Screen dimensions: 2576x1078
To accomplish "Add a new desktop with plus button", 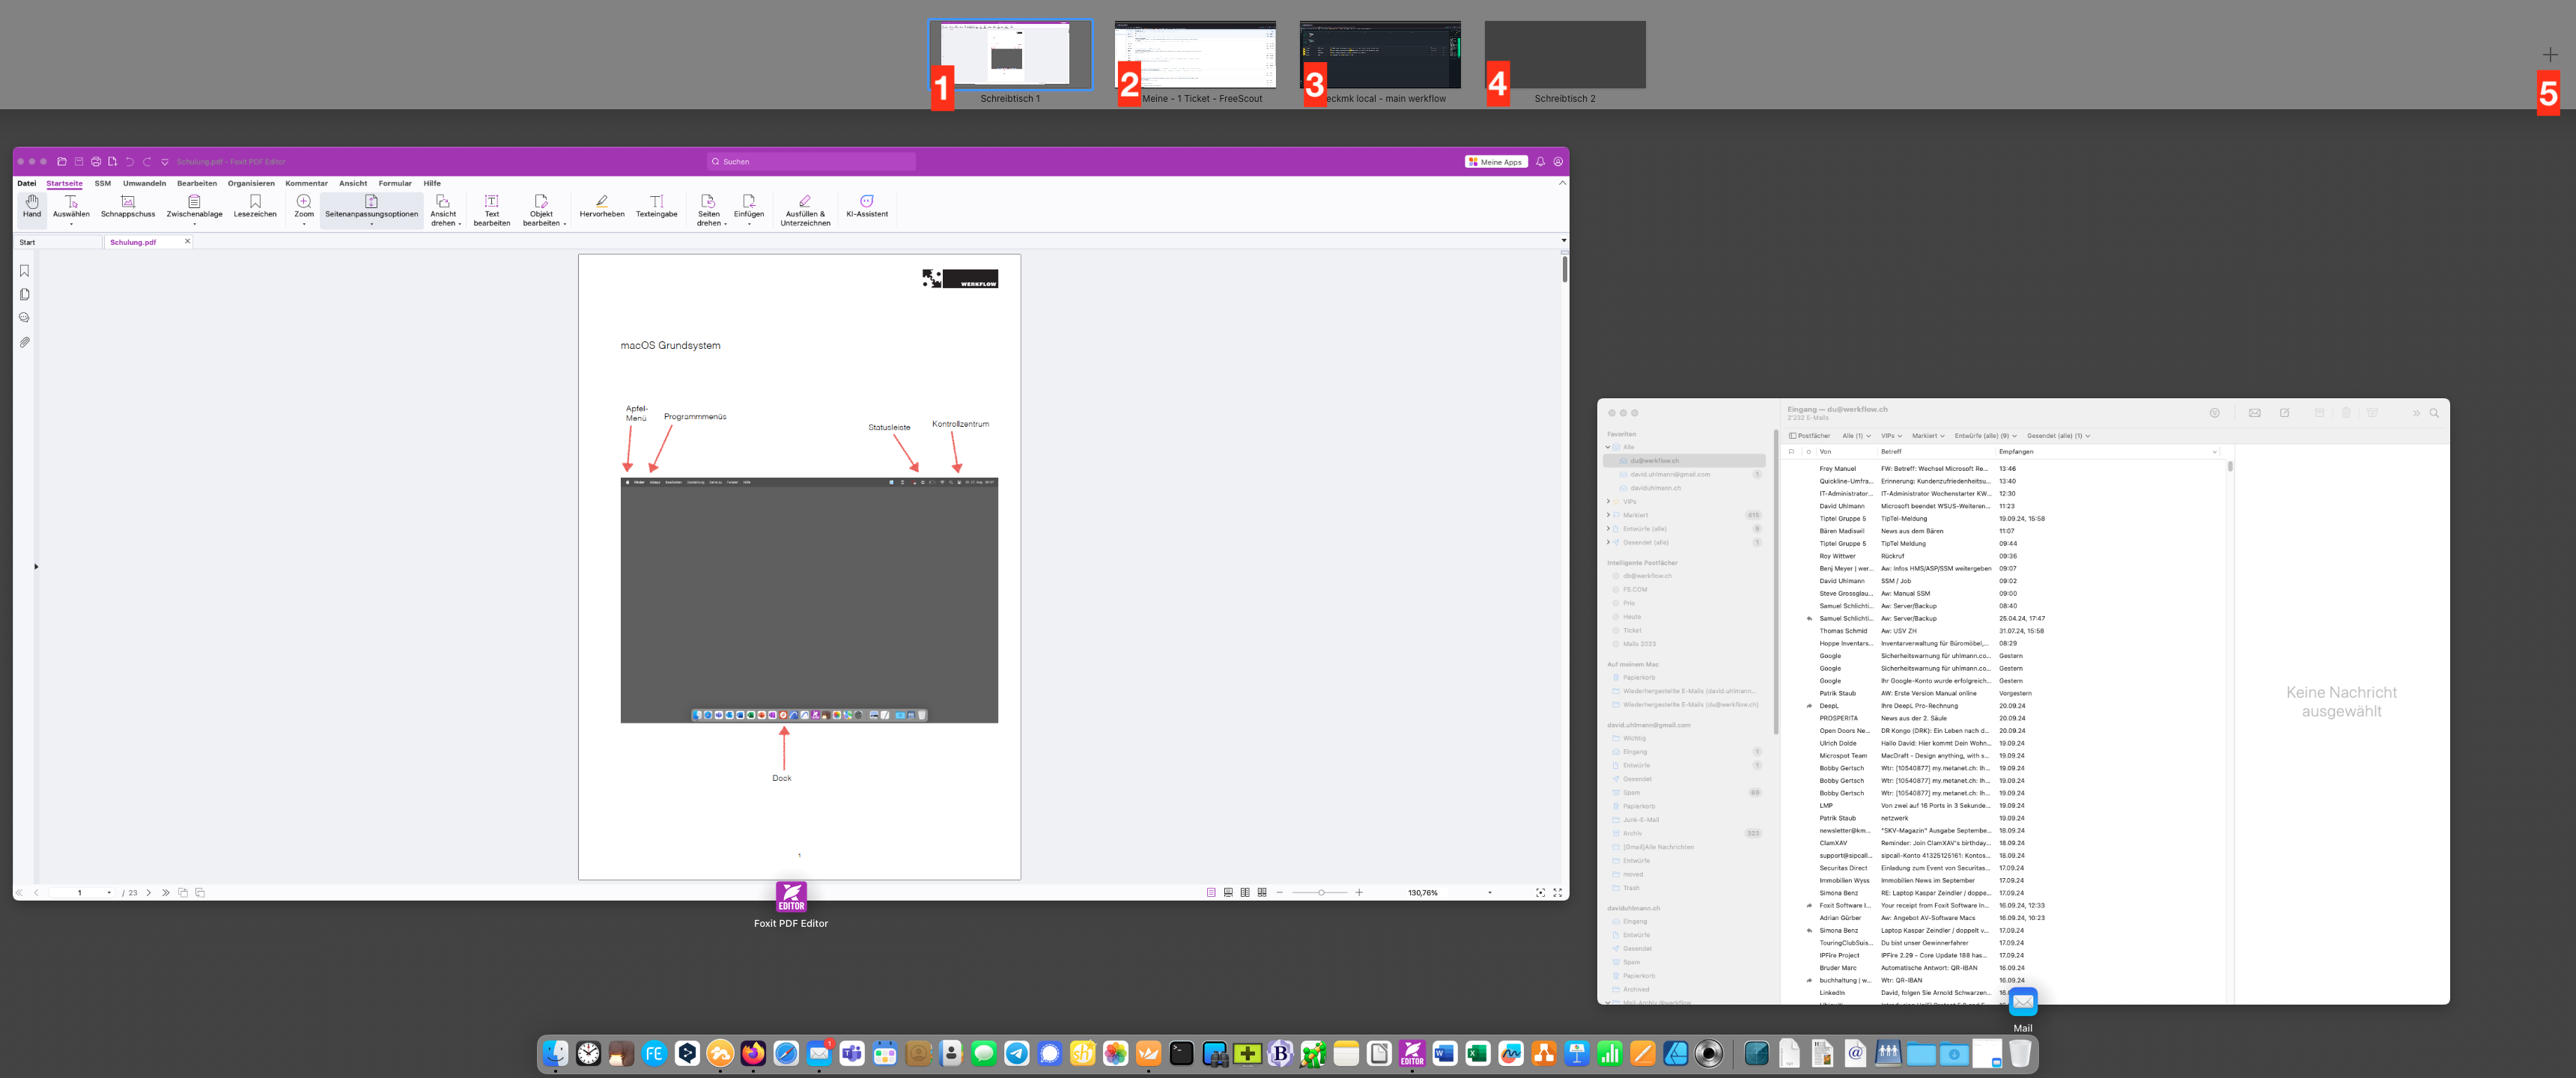I will (x=2549, y=55).
